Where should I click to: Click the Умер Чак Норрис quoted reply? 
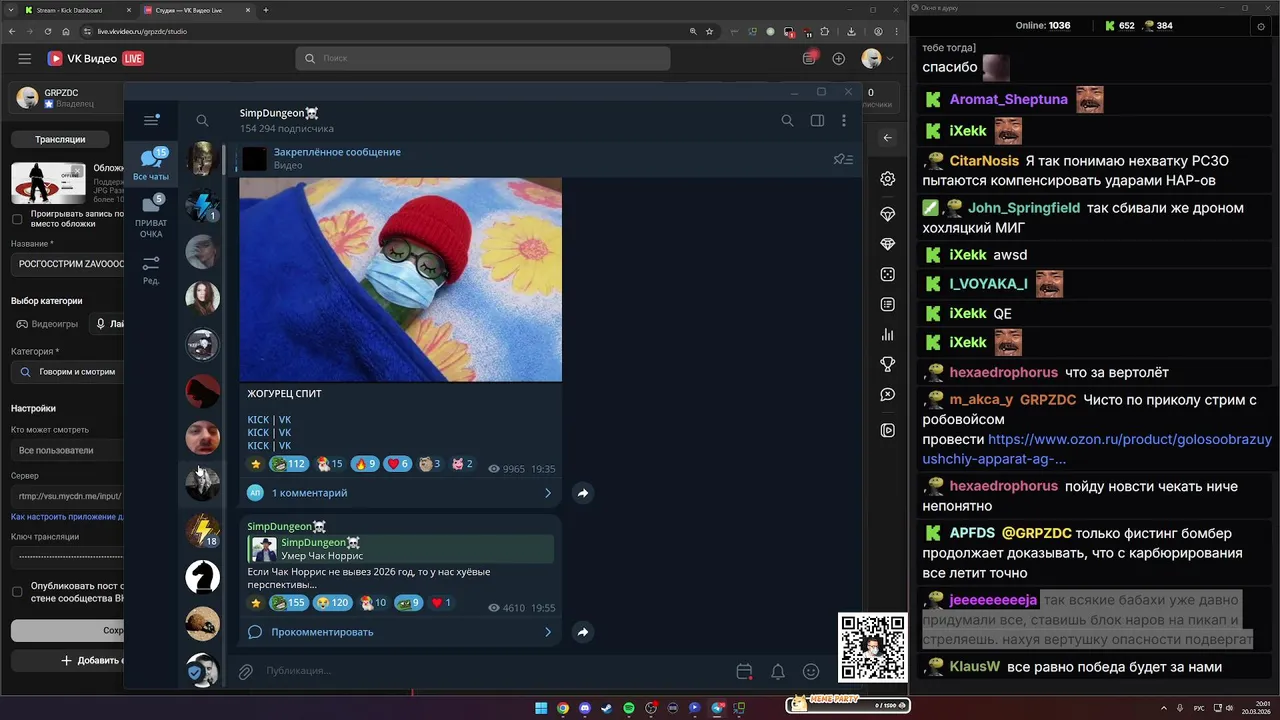pos(401,549)
